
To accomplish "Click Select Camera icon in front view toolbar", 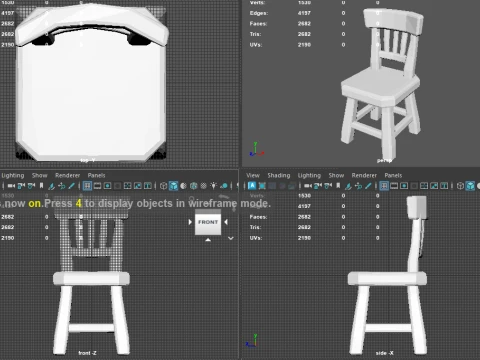I will (11, 186).
